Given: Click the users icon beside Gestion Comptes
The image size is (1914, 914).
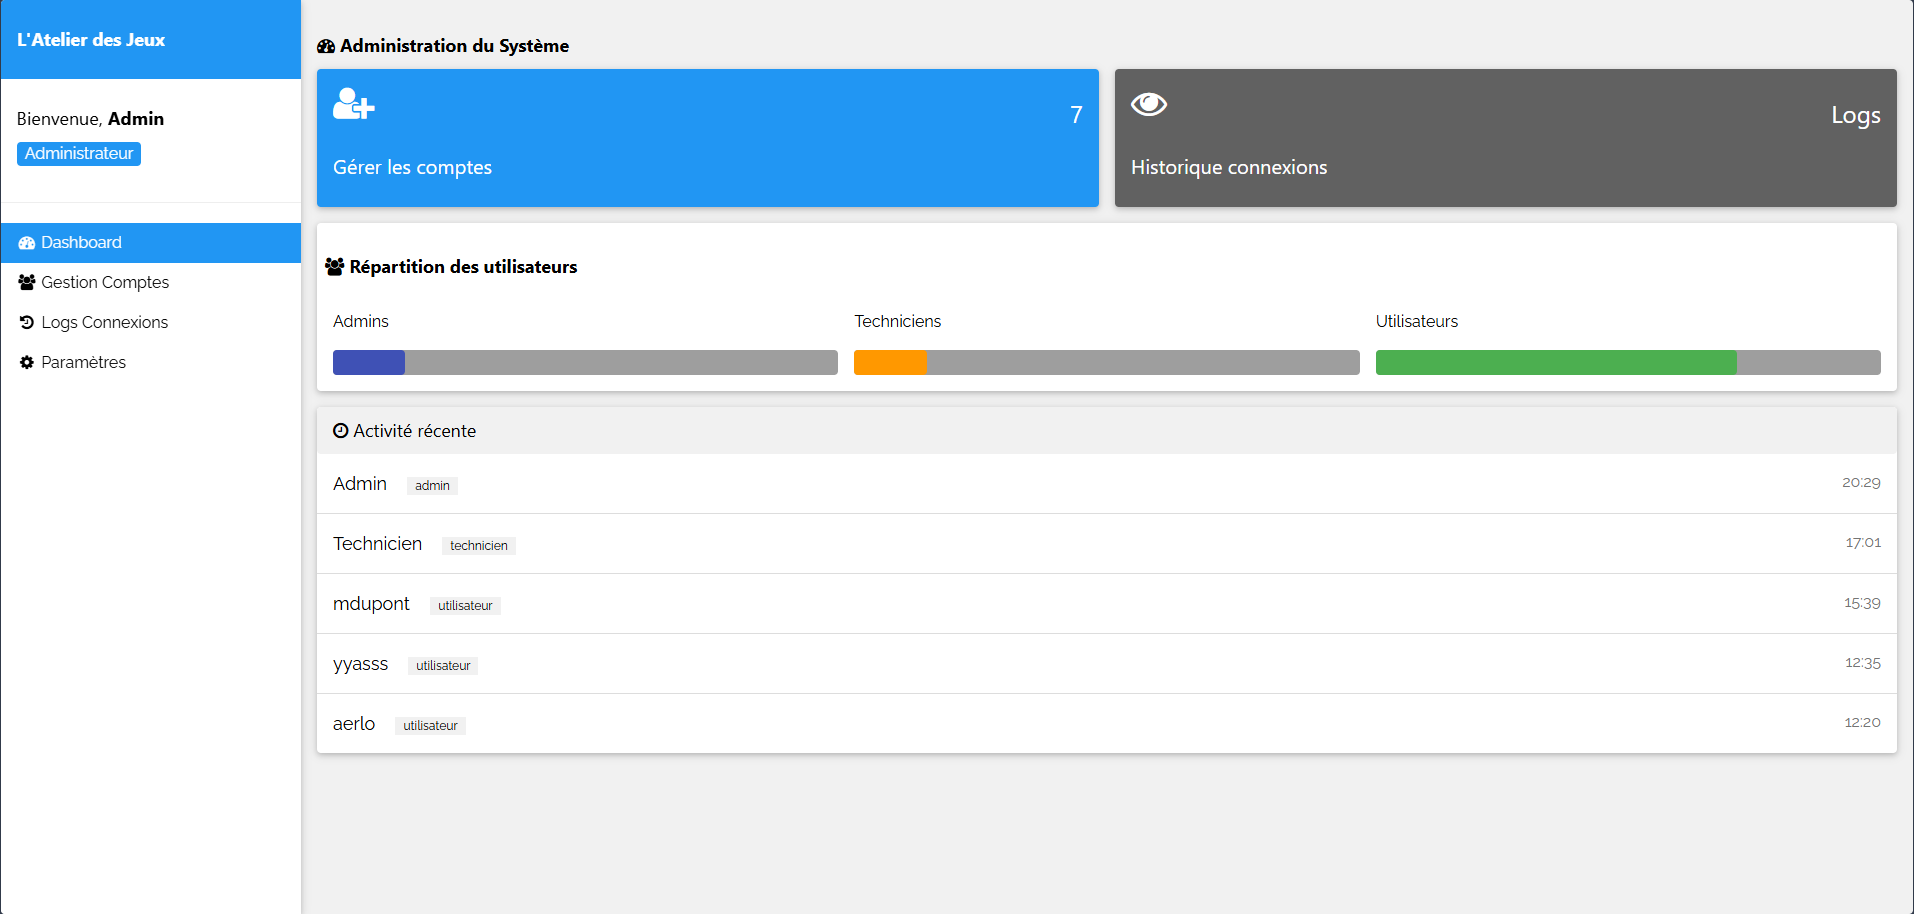Looking at the screenshot, I should 27,283.
